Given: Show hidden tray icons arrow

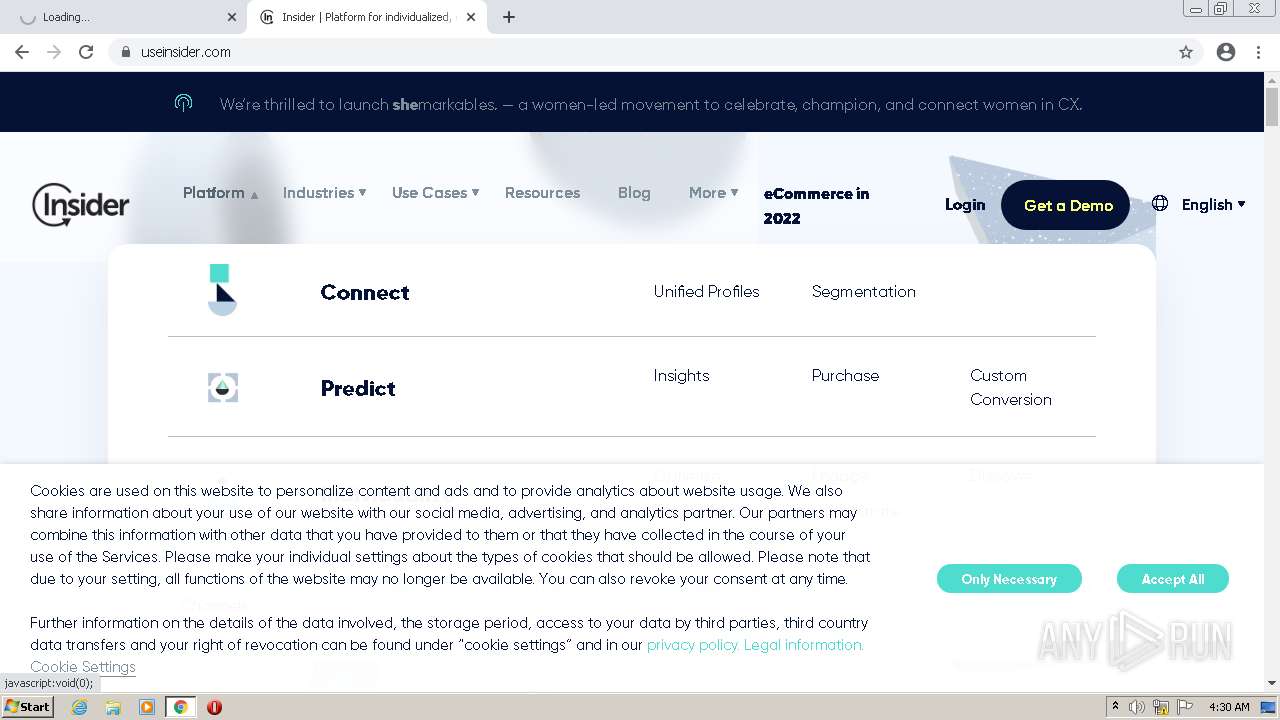Looking at the screenshot, I should click(1115, 707).
